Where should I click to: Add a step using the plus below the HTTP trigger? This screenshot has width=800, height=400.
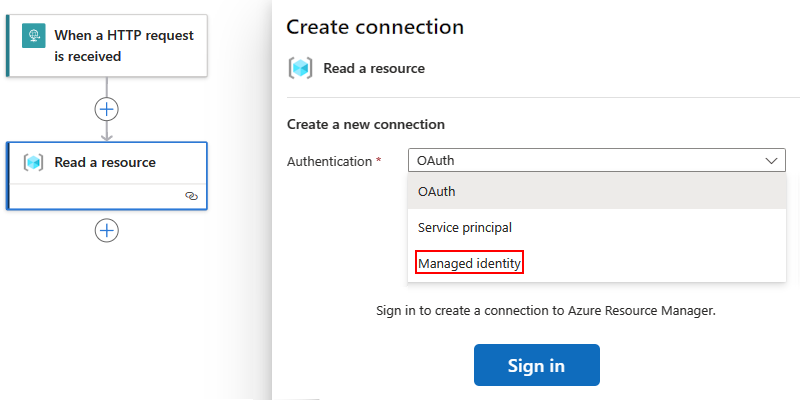click(x=107, y=109)
